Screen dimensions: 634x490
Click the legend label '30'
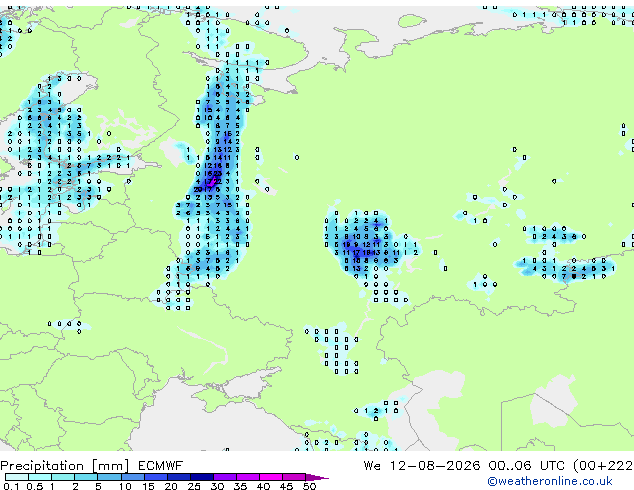(217, 486)
